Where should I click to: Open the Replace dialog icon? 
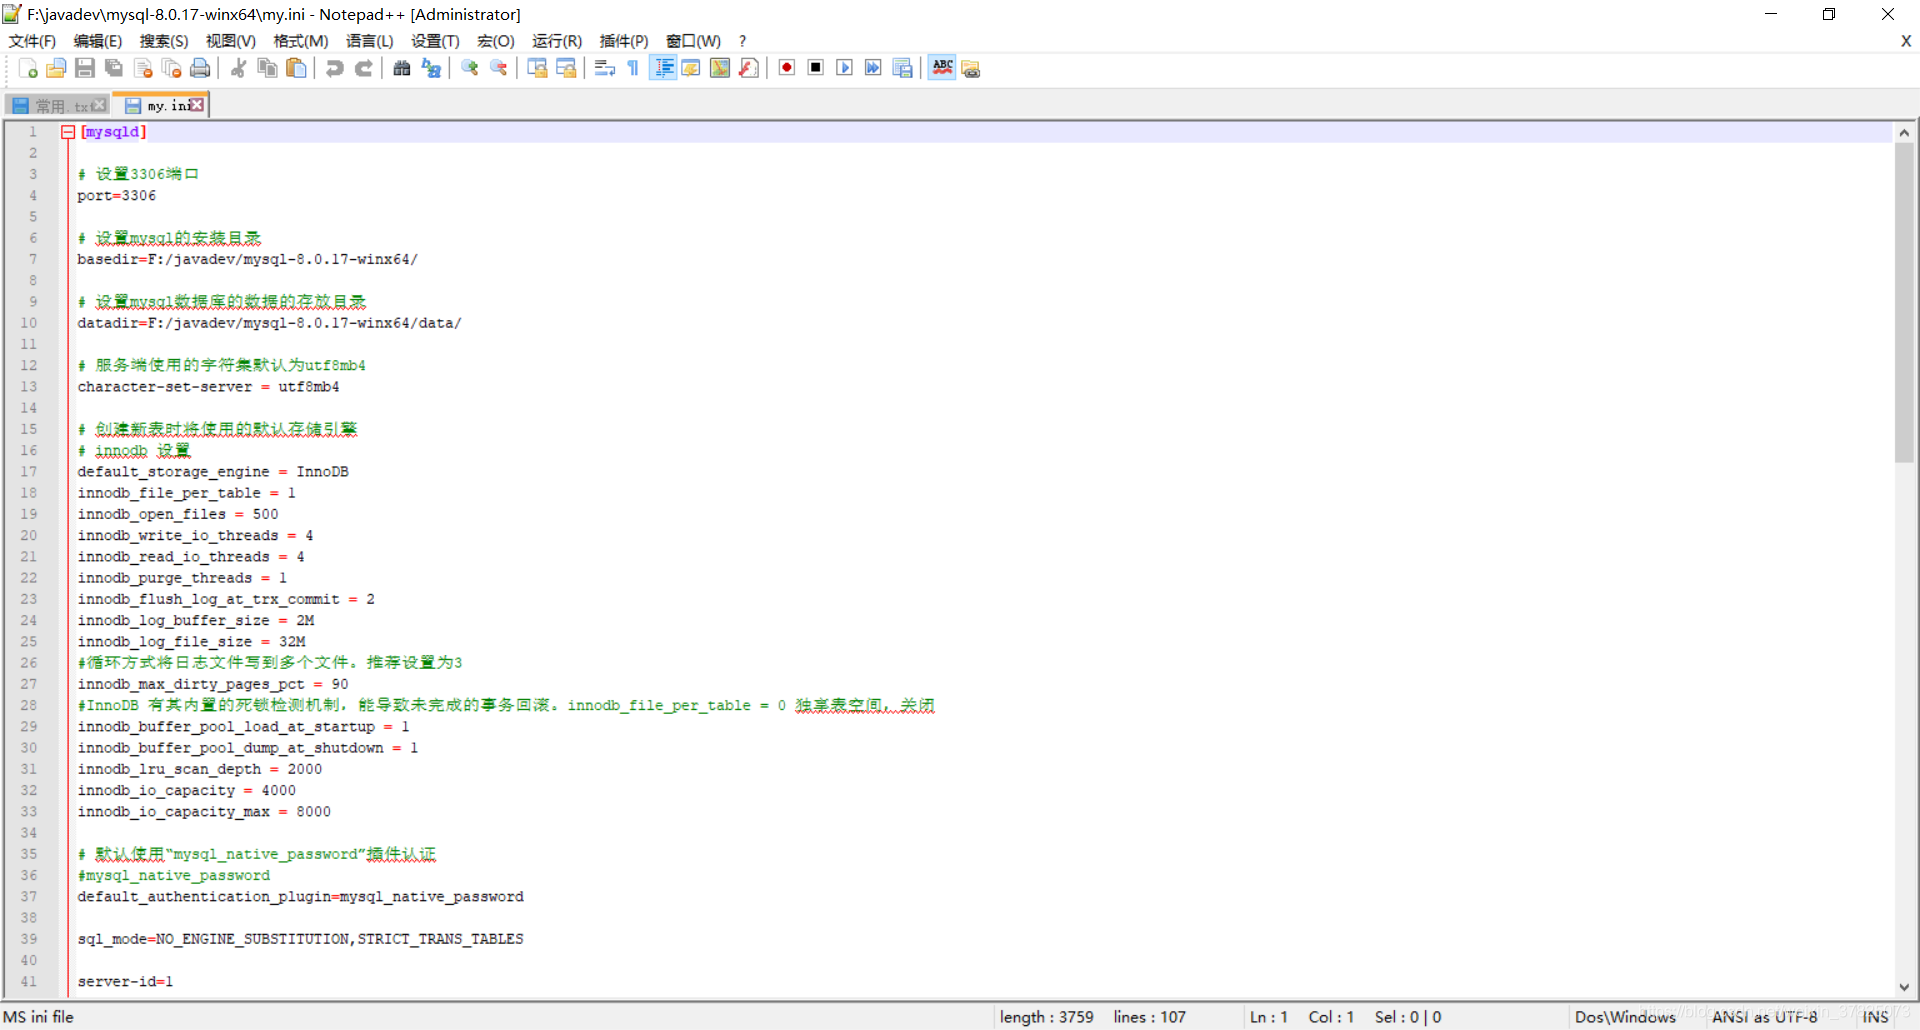click(x=431, y=68)
